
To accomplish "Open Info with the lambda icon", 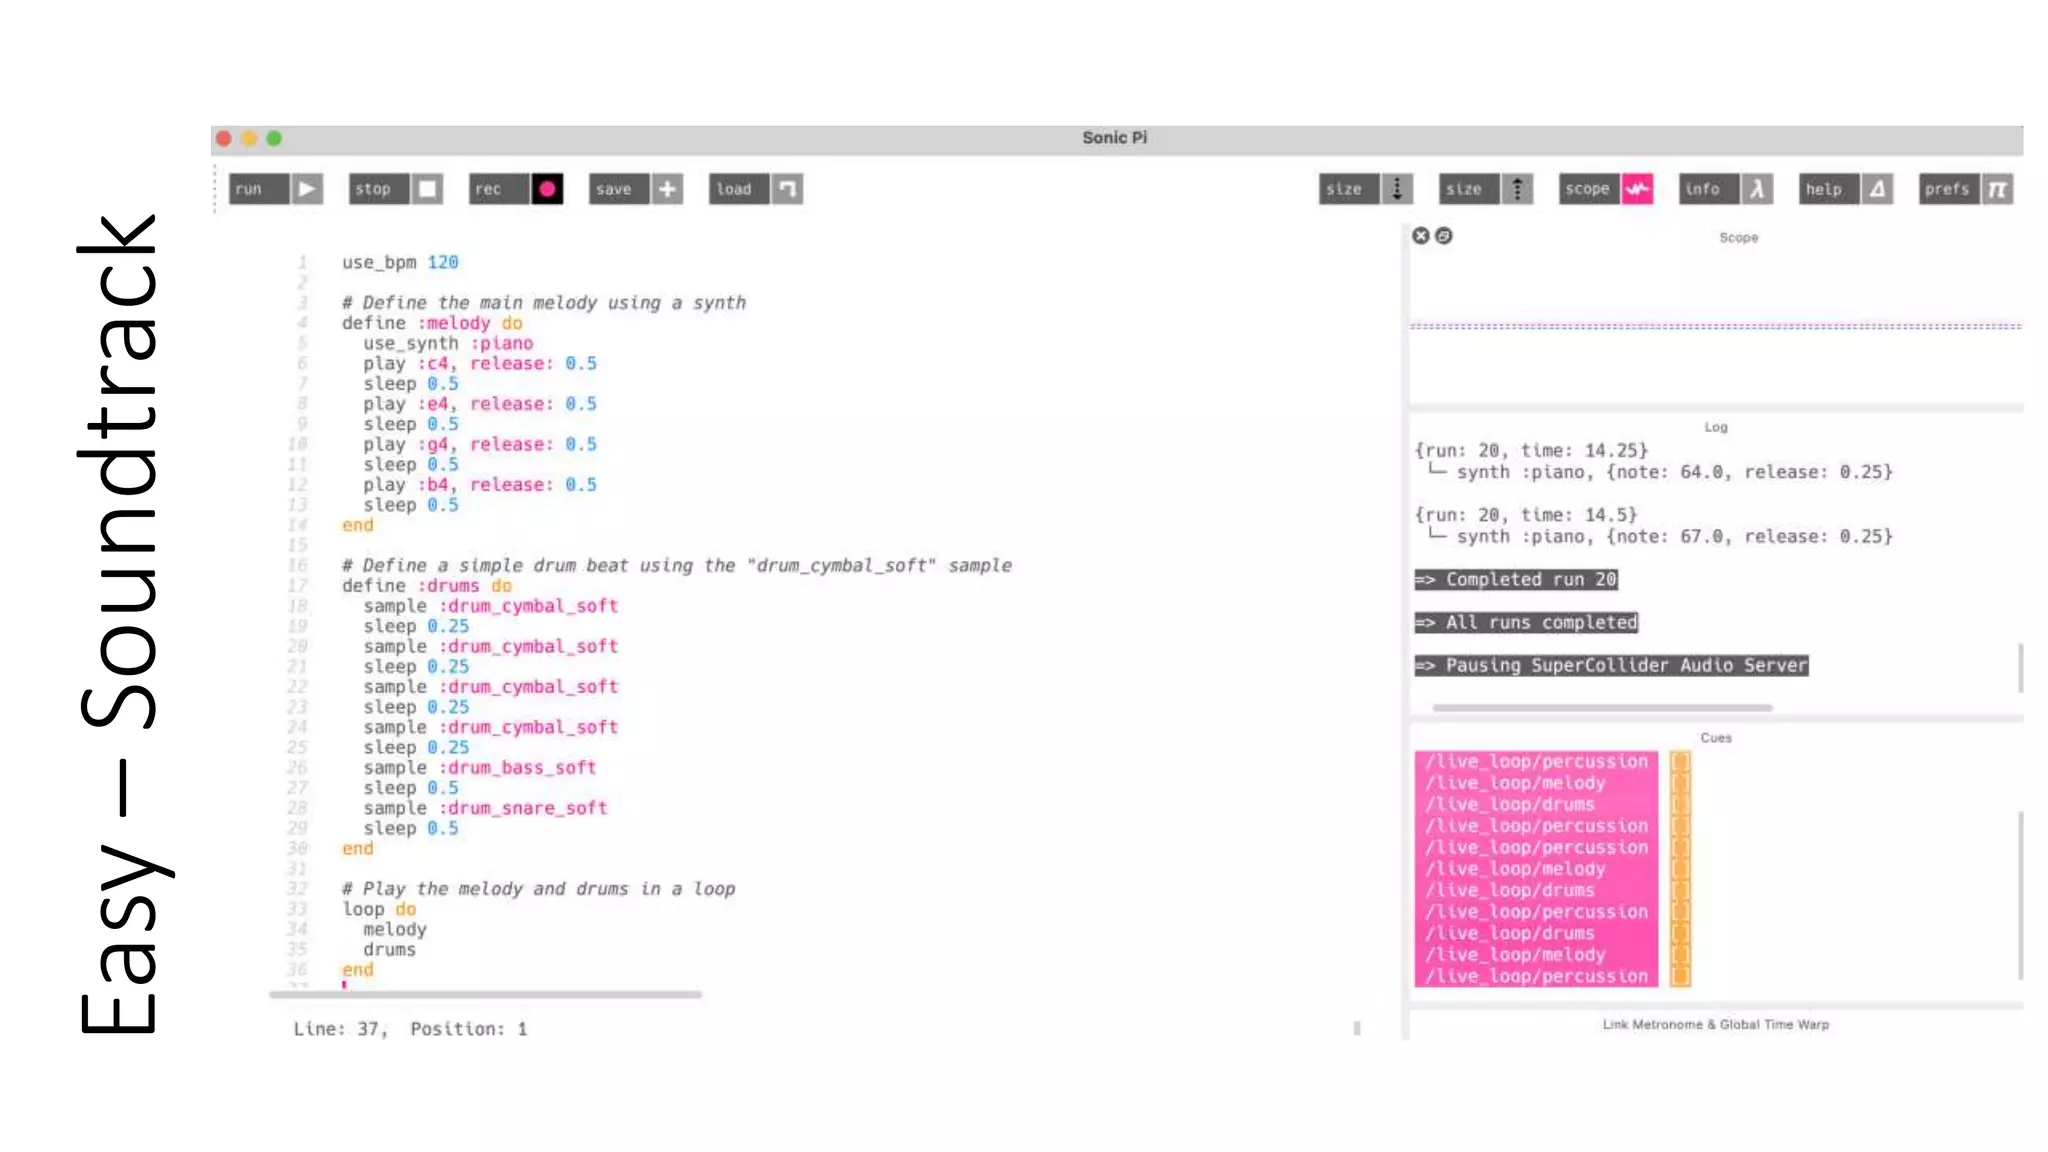I will click(x=1757, y=189).
